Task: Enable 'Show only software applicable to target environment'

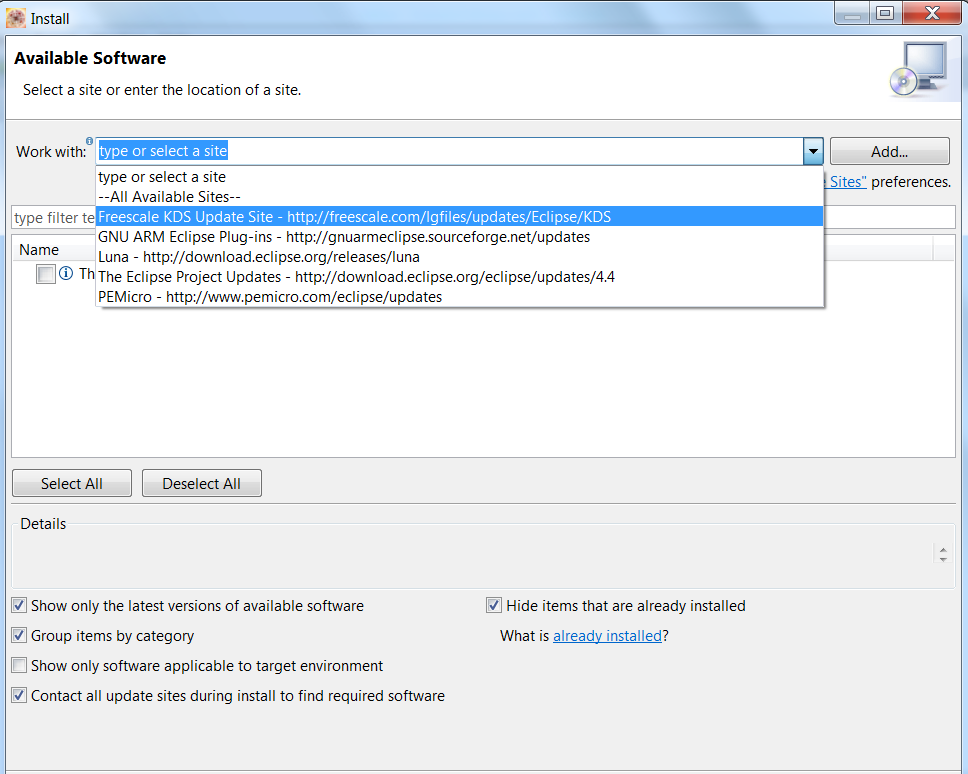Action: [19, 665]
